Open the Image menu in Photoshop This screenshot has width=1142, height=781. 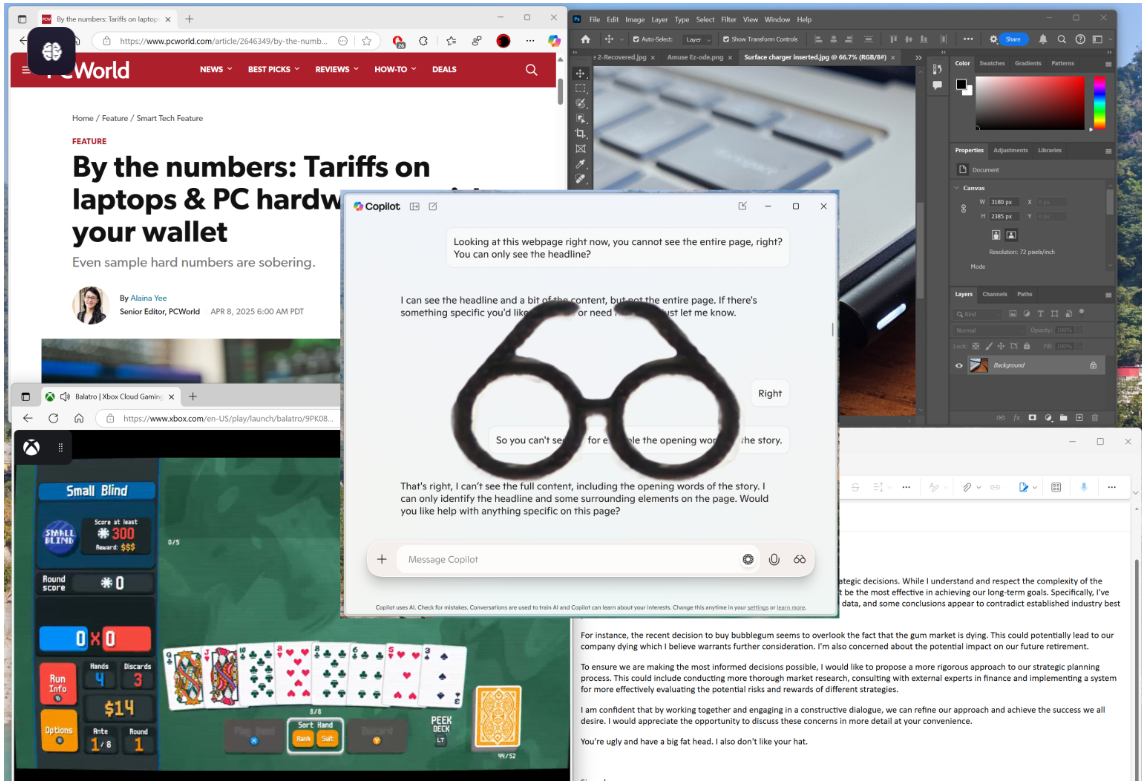point(634,20)
